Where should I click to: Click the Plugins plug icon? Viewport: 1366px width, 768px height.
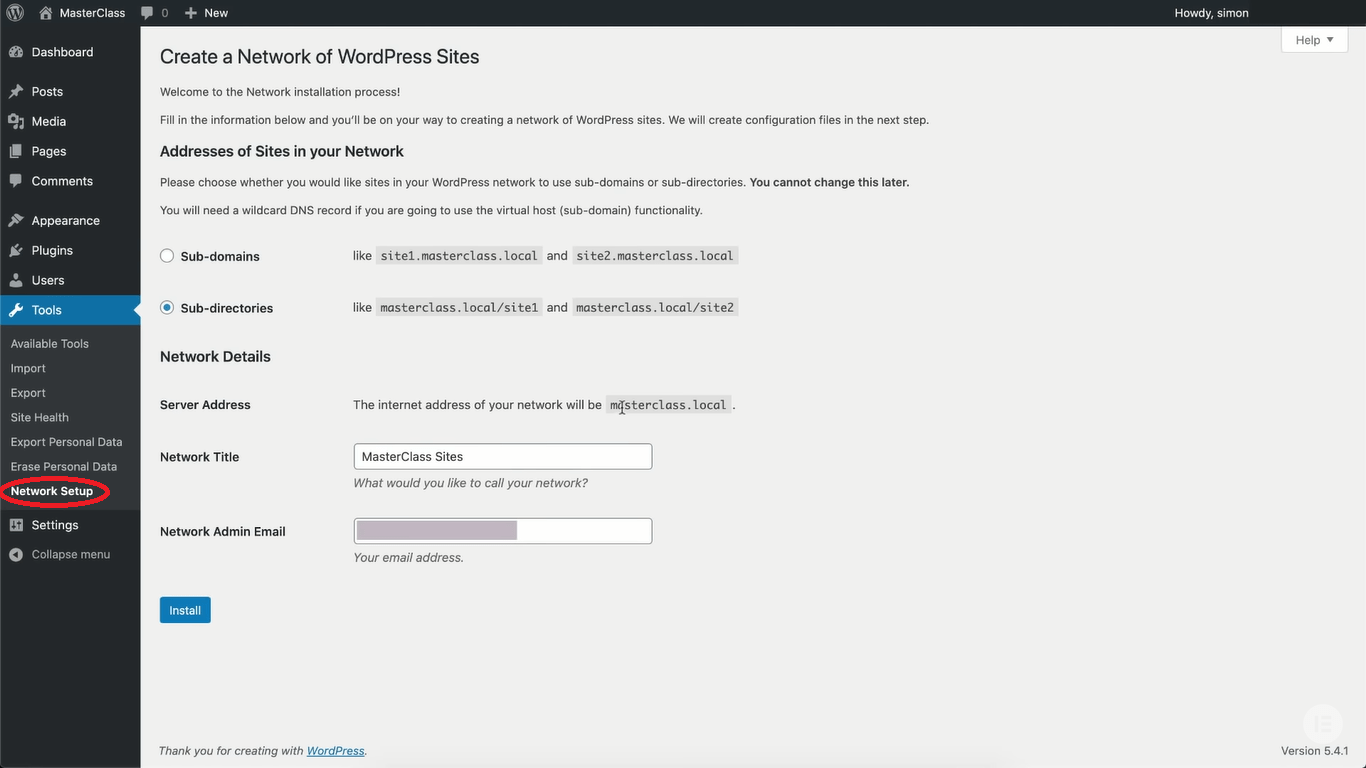(x=16, y=250)
